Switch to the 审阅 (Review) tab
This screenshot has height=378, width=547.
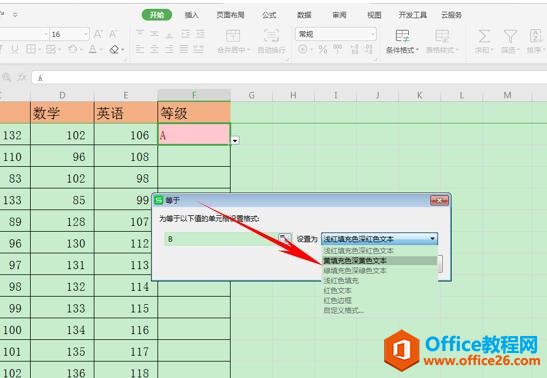pyautogui.click(x=339, y=15)
